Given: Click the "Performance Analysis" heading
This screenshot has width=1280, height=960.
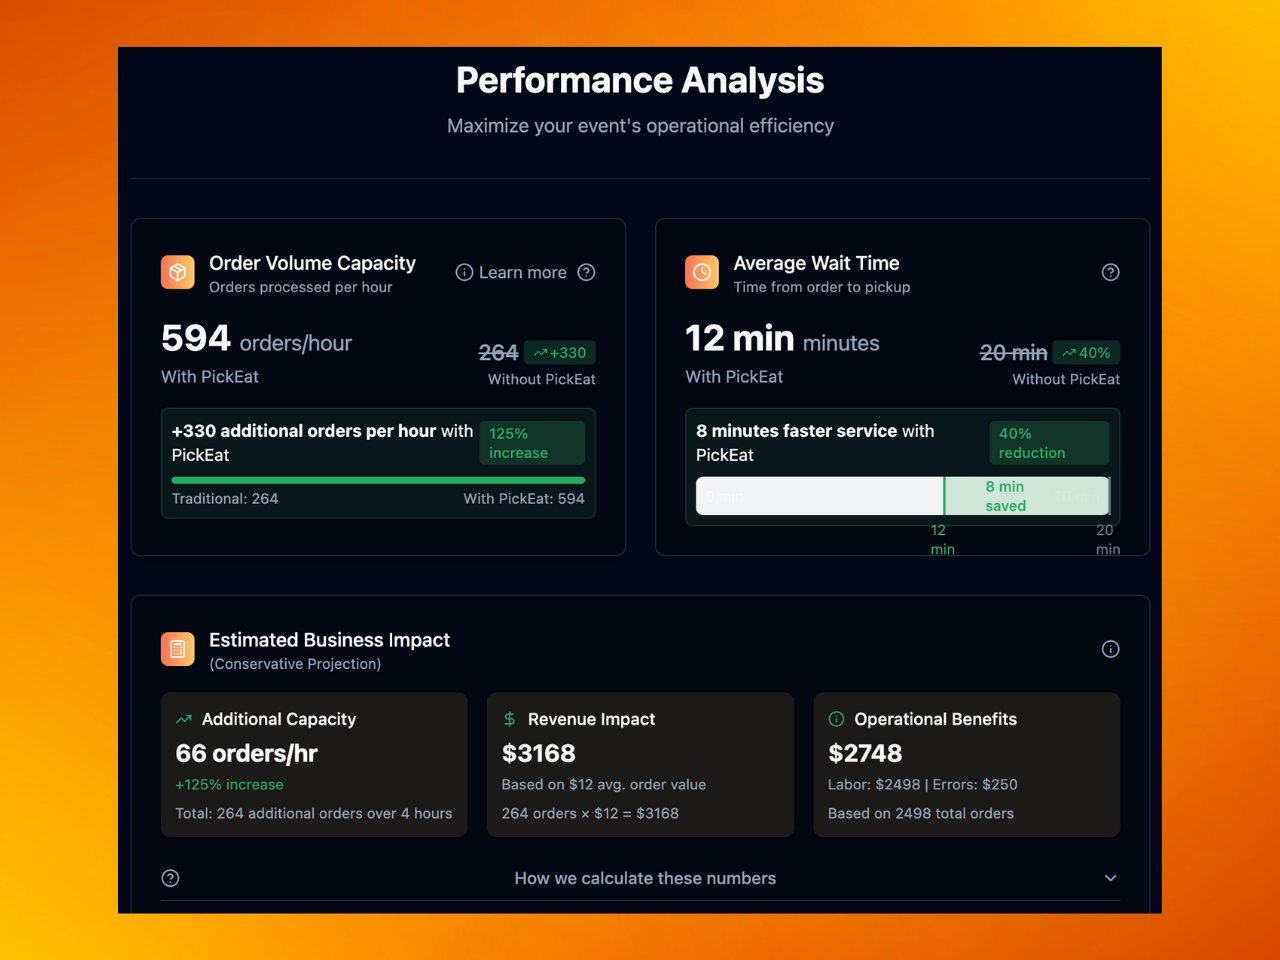Looking at the screenshot, I should pos(640,80).
